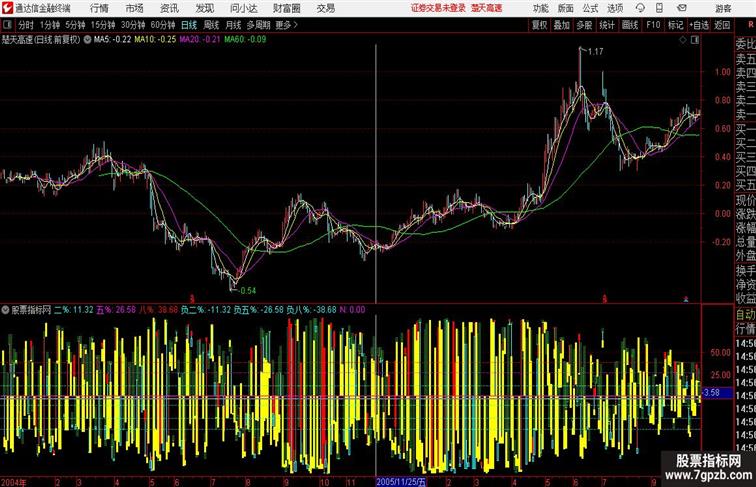756x487 pixels.
Task: Select the 日线 daily tab
Action: point(189,25)
